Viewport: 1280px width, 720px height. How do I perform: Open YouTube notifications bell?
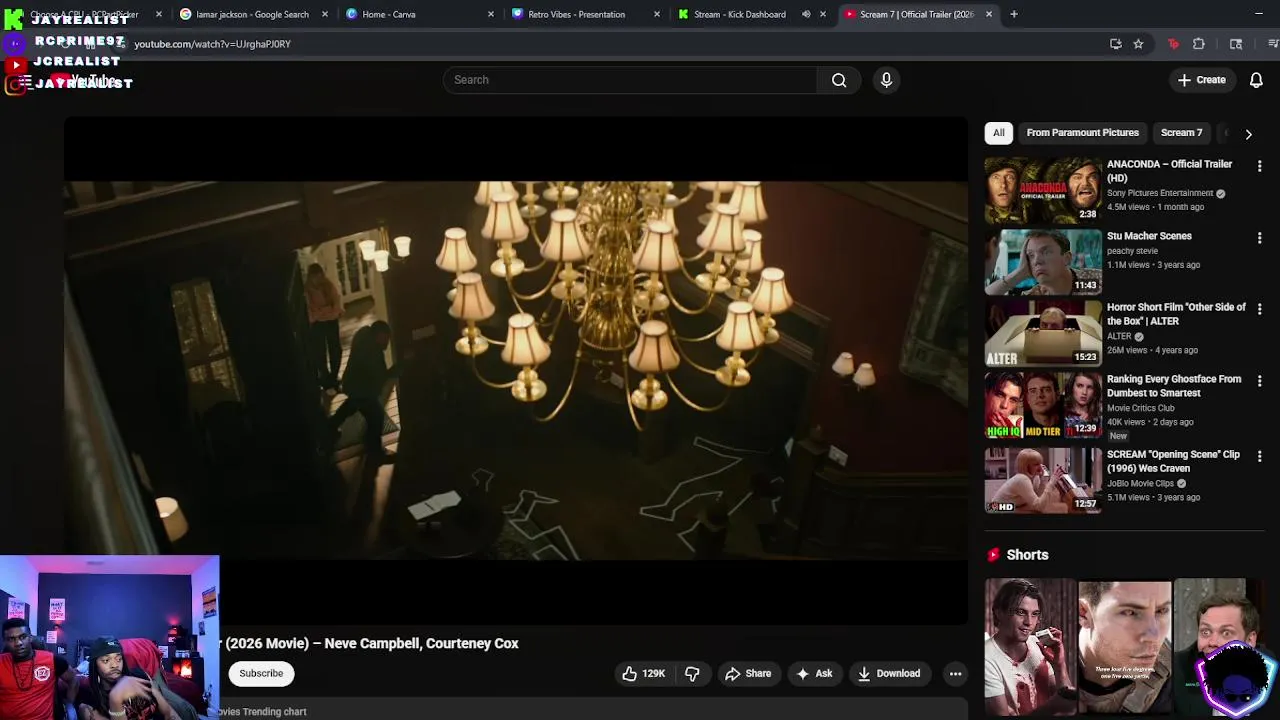click(1256, 80)
